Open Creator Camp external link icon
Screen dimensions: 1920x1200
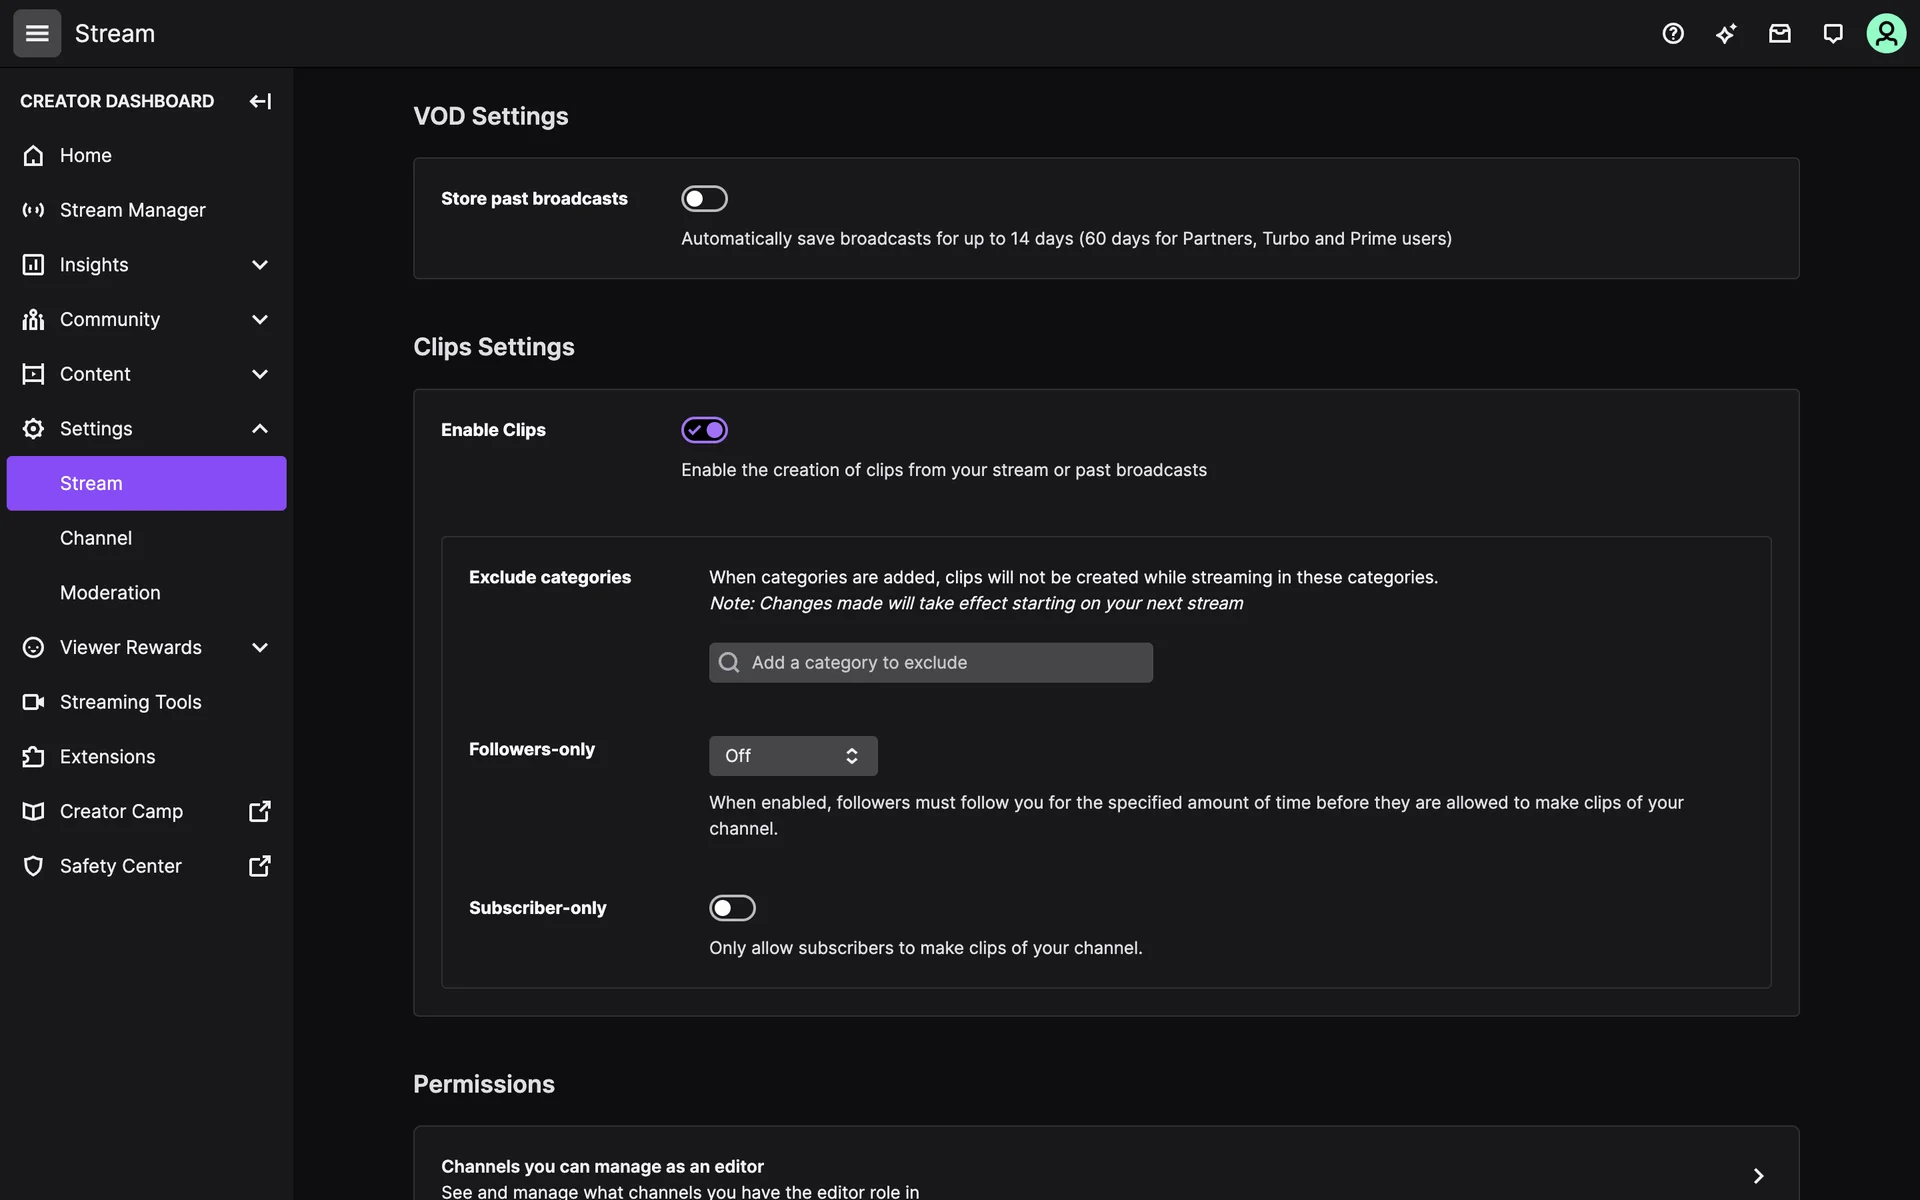coord(259,811)
